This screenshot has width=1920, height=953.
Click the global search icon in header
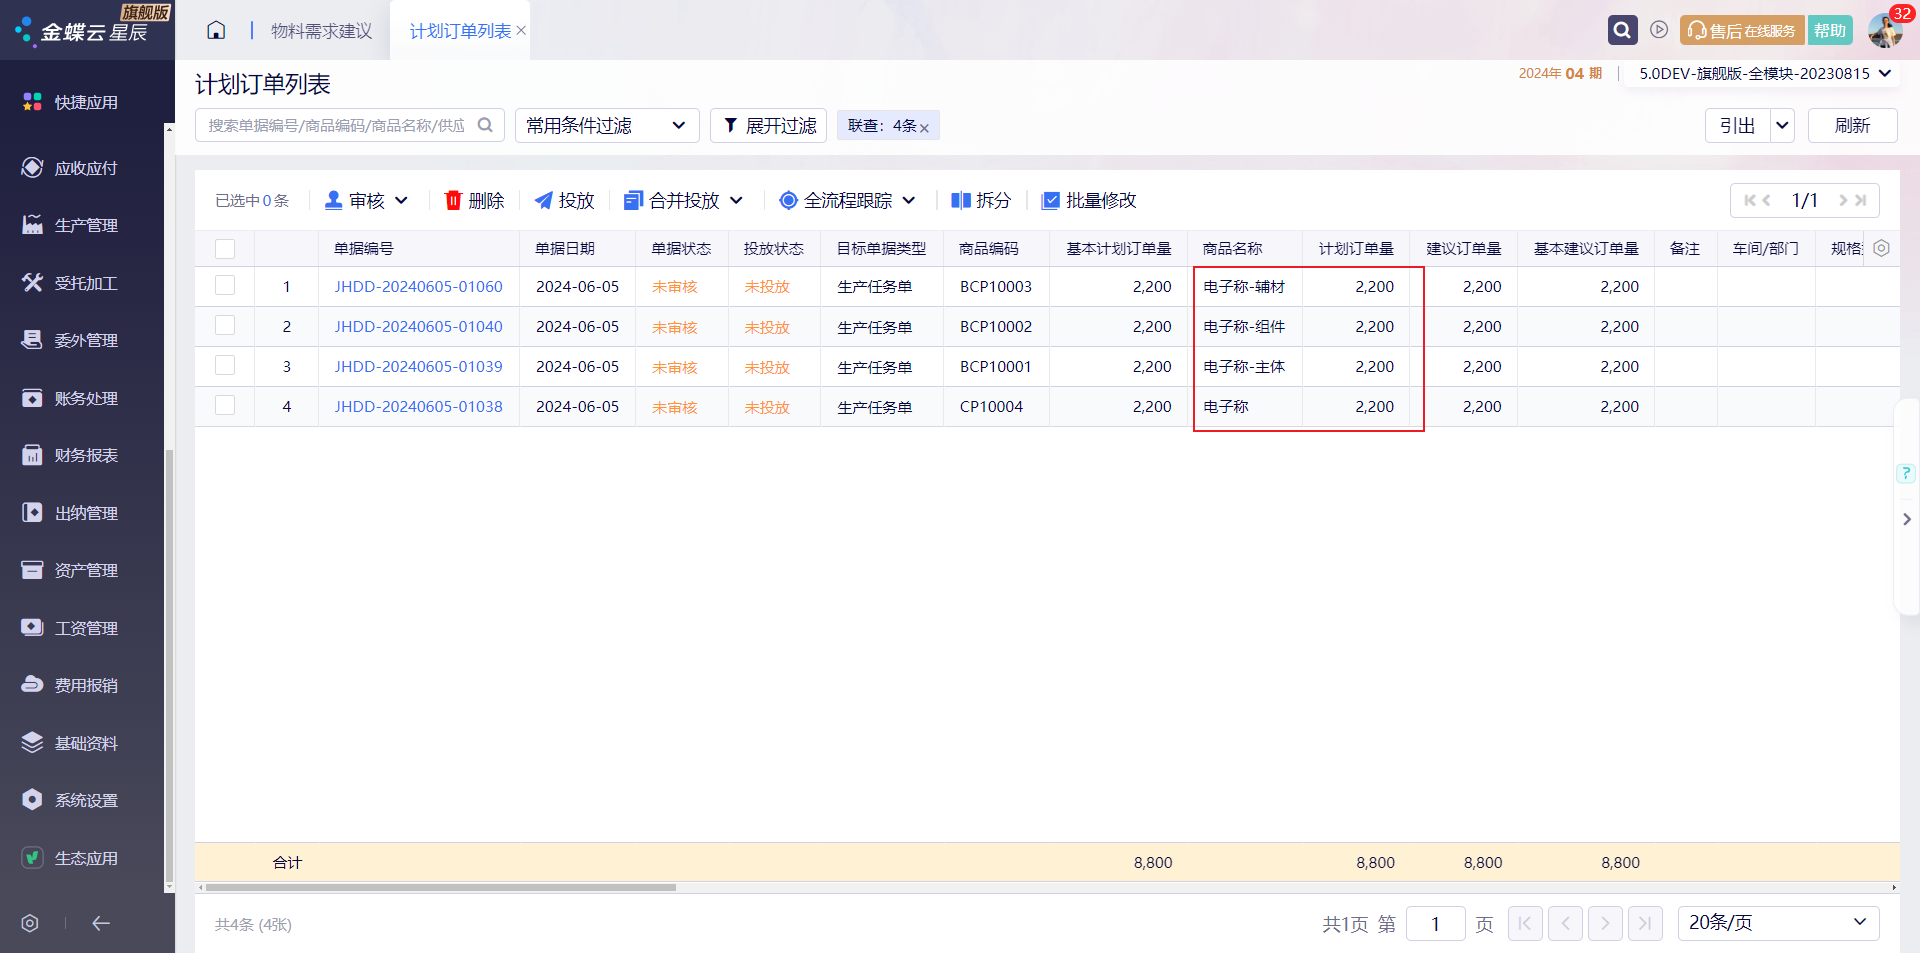1622,30
